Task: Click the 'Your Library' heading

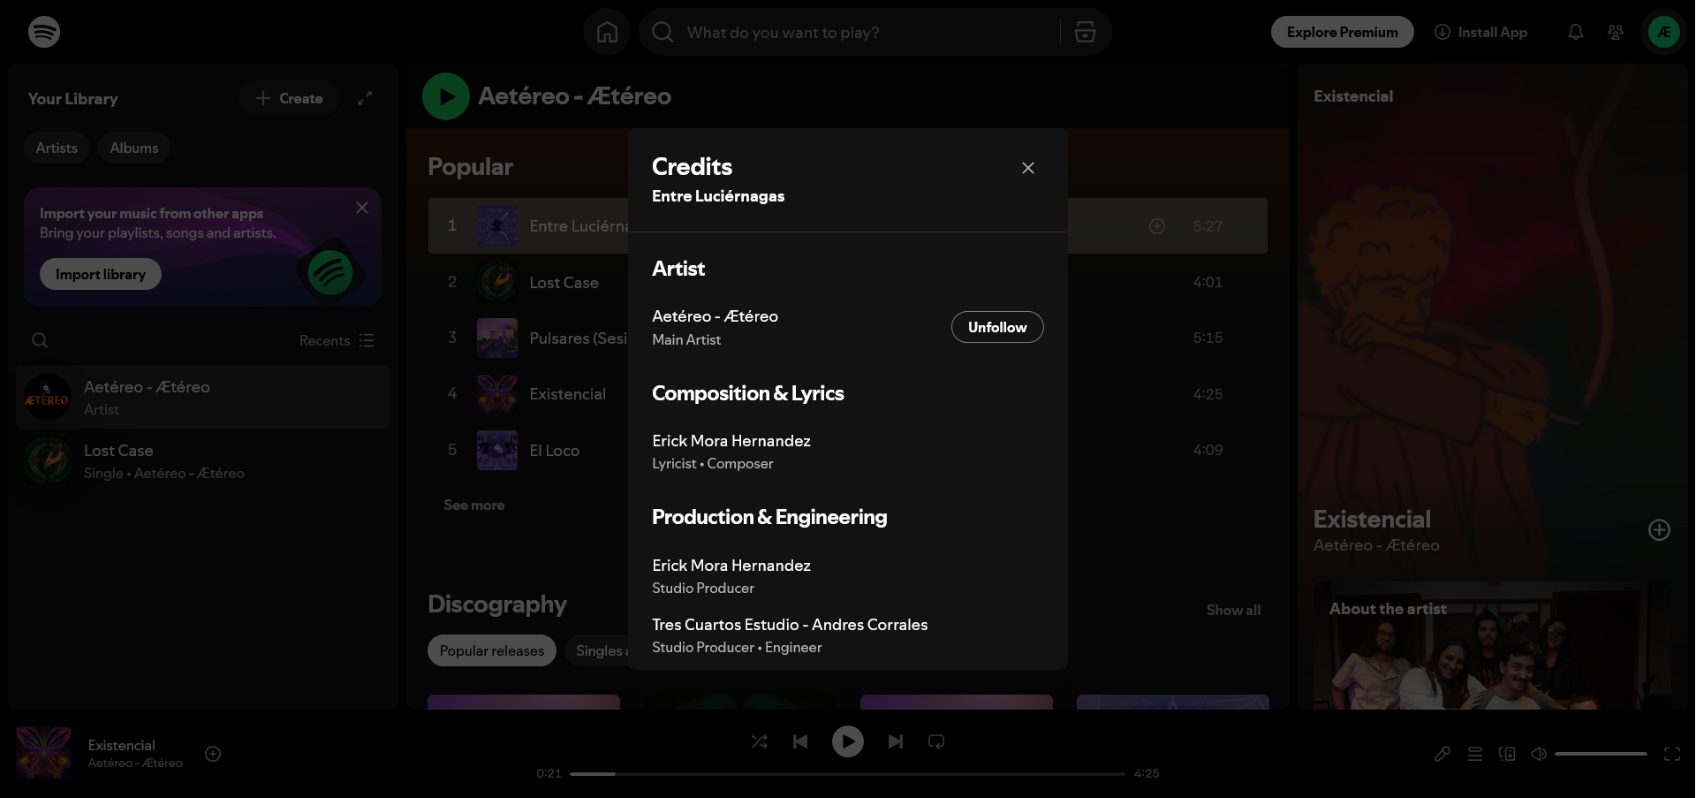Action: click(x=73, y=98)
